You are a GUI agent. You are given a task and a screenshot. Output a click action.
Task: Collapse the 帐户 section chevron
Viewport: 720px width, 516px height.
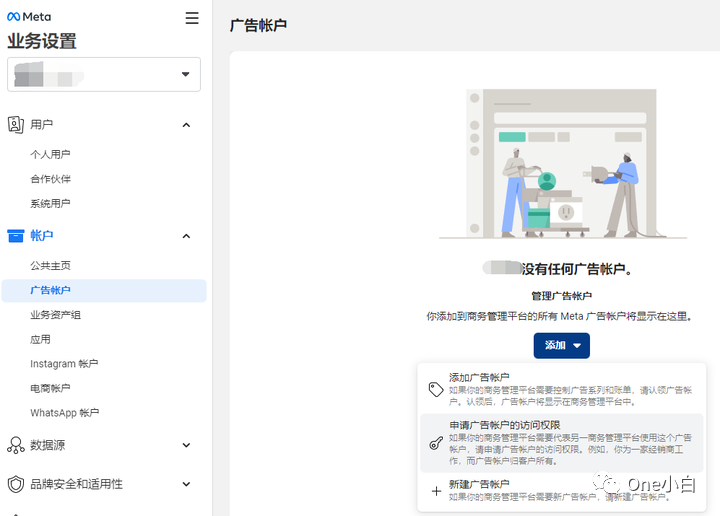point(186,236)
